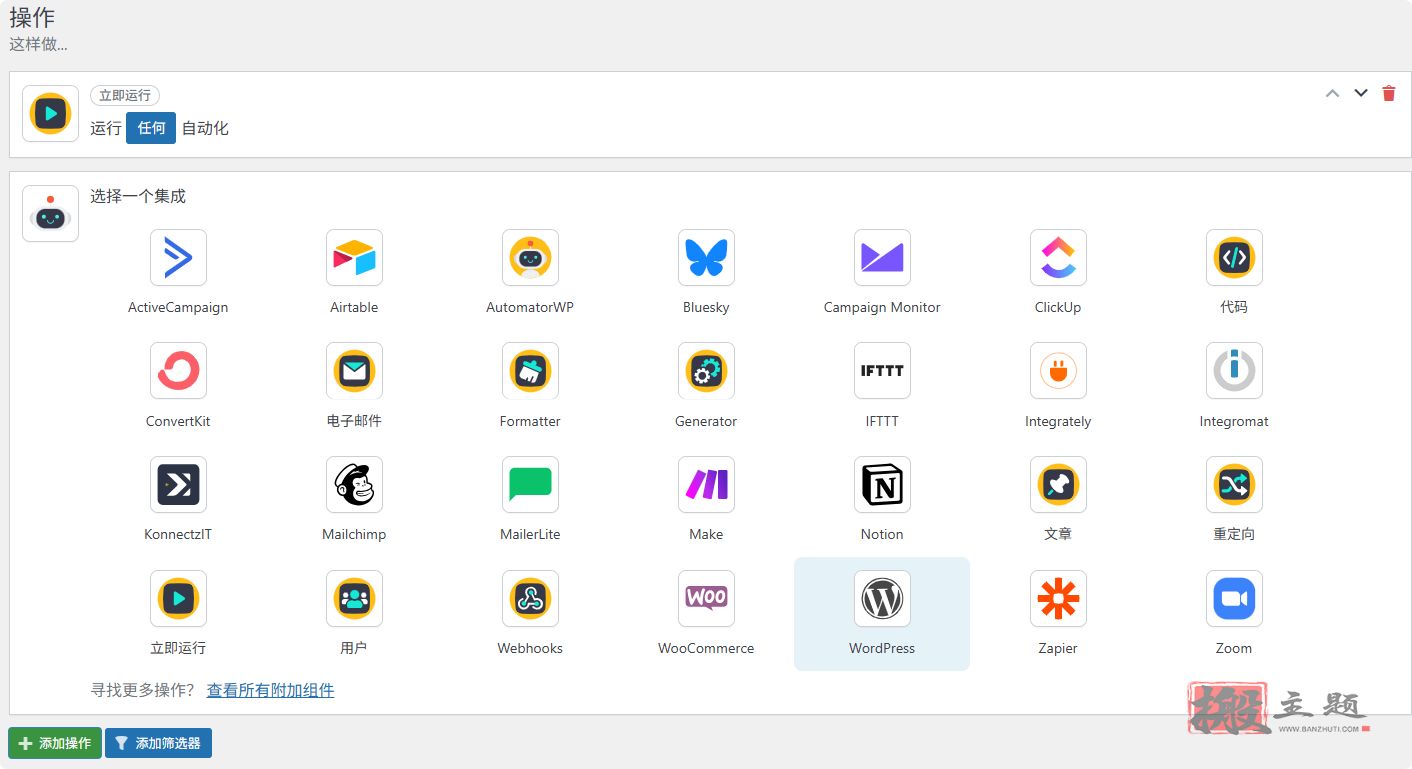Pick the Make integration icon
This screenshot has width=1412, height=769.
tap(706, 485)
